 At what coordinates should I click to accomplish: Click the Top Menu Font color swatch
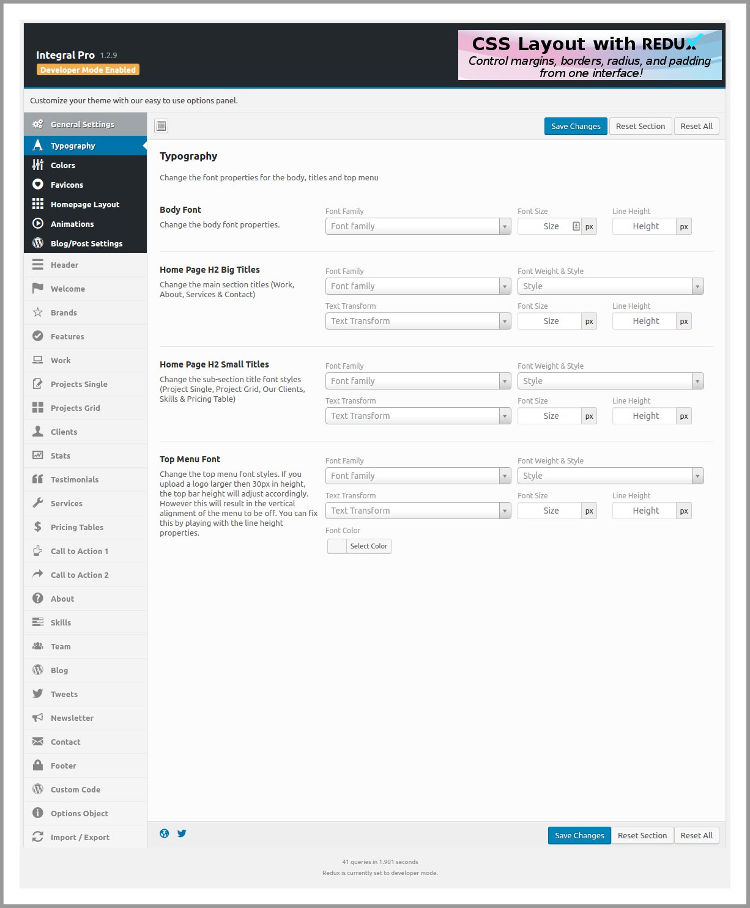coord(336,546)
